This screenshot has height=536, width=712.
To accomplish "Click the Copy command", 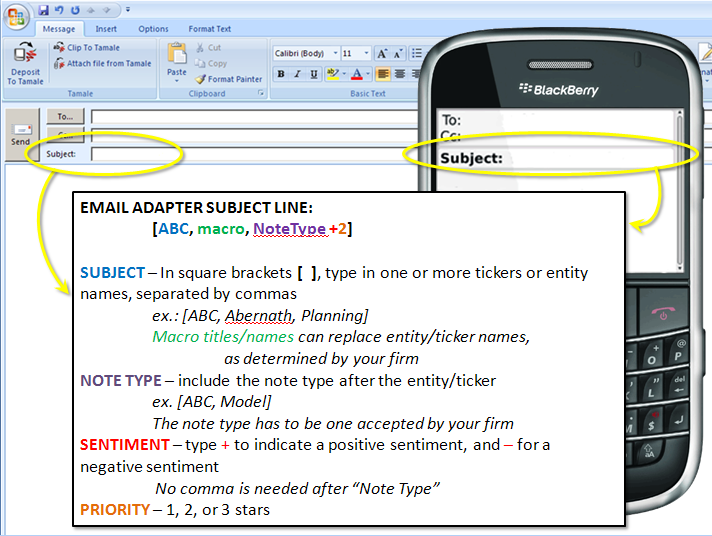I will 211,64.
